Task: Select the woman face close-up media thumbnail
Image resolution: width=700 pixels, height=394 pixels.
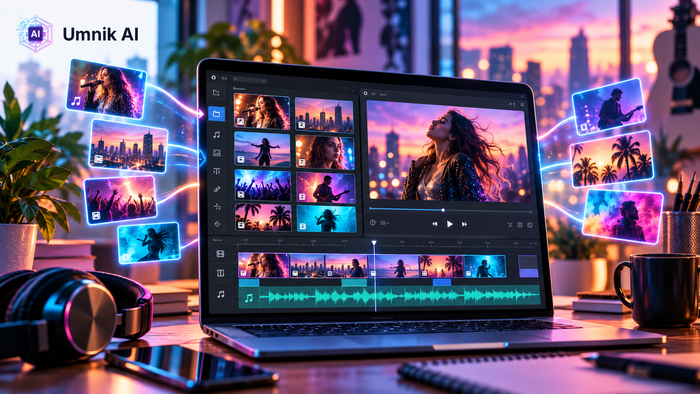Action: click(x=325, y=153)
